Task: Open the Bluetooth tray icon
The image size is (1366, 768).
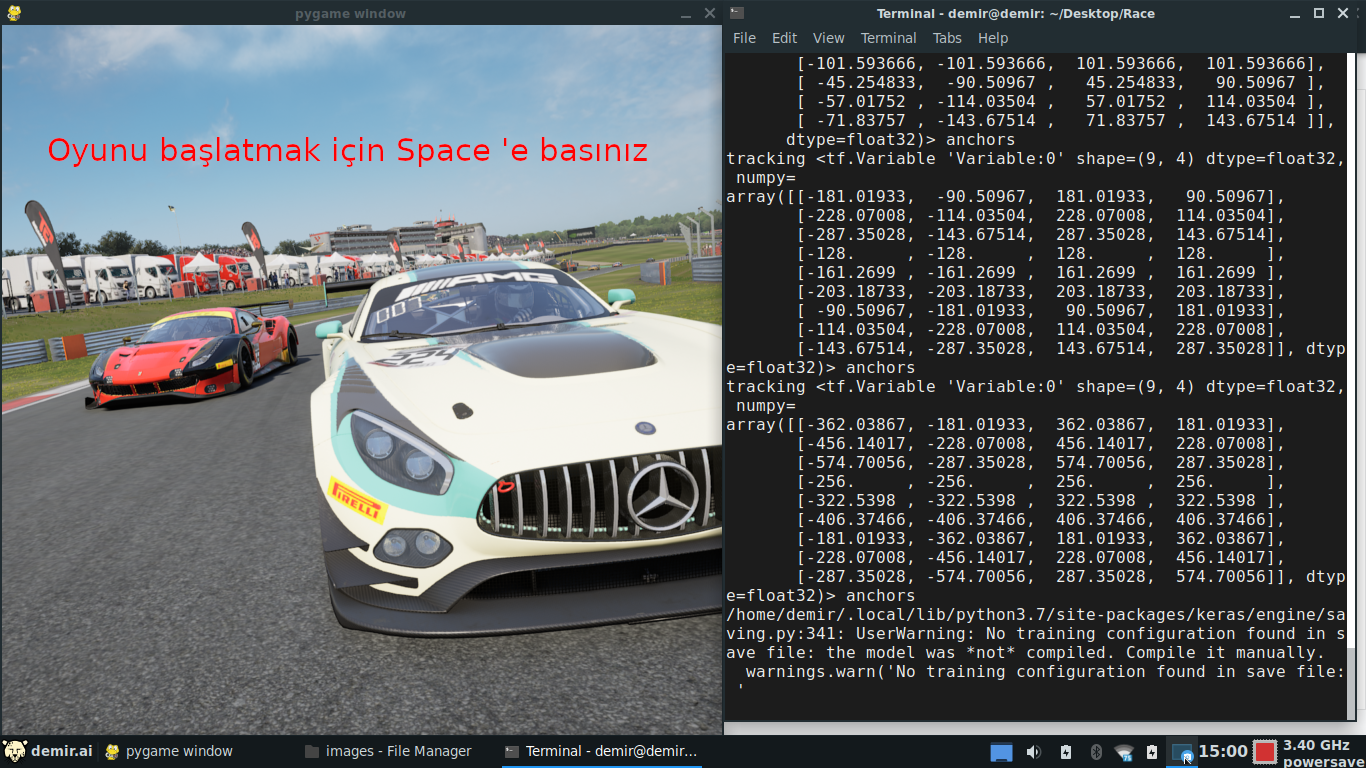Action: click(x=1095, y=752)
